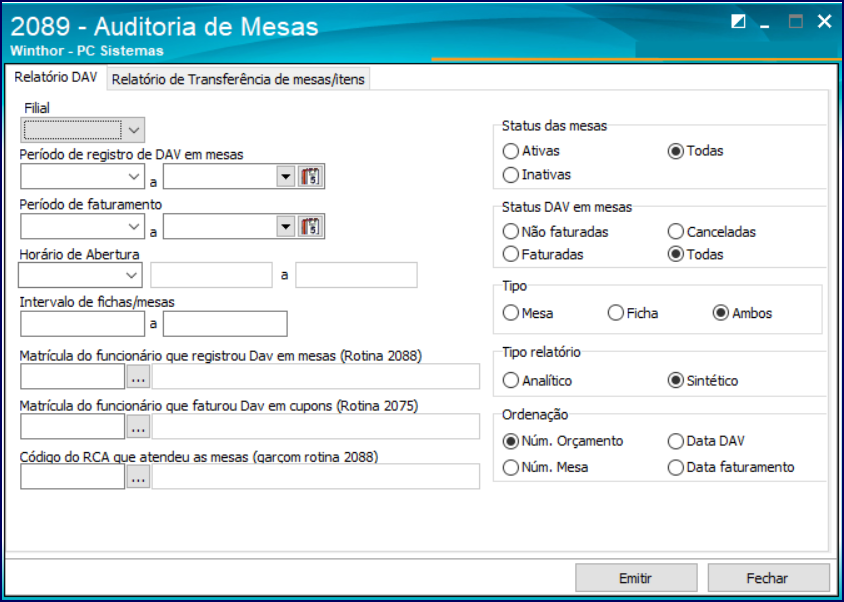This screenshot has height=602, width=844.
Task: Expand the Filial dropdown
Action: [134, 130]
